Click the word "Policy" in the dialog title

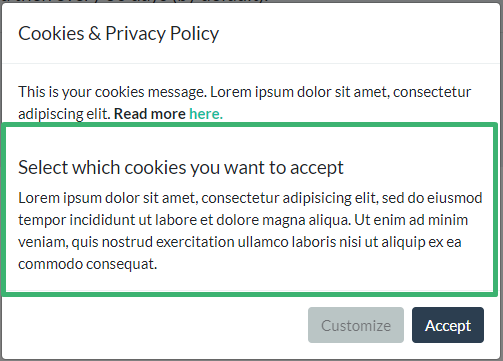pyautogui.click(x=194, y=33)
